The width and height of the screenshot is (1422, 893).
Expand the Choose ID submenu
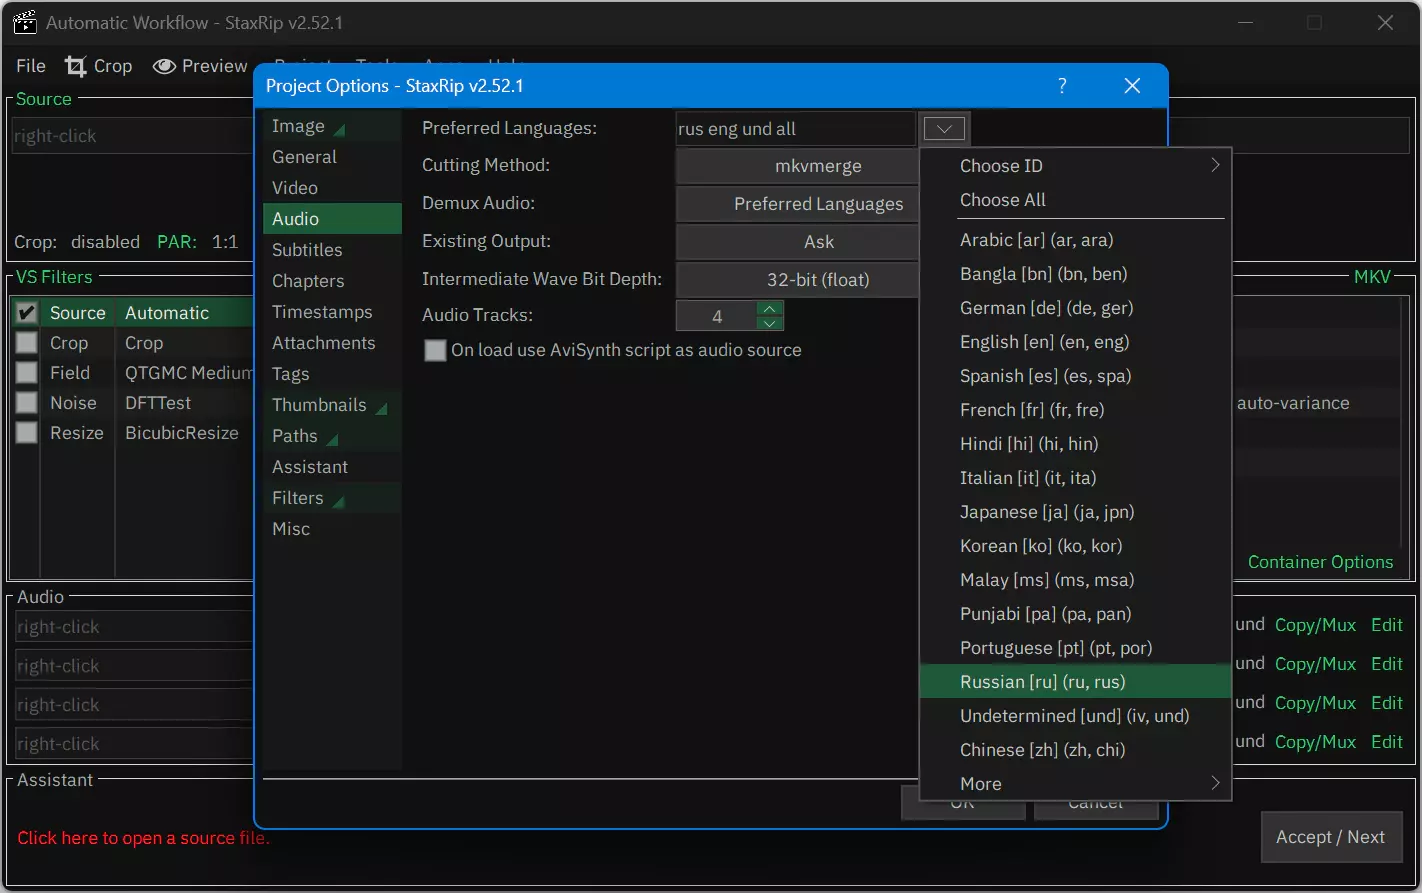pos(1075,166)
